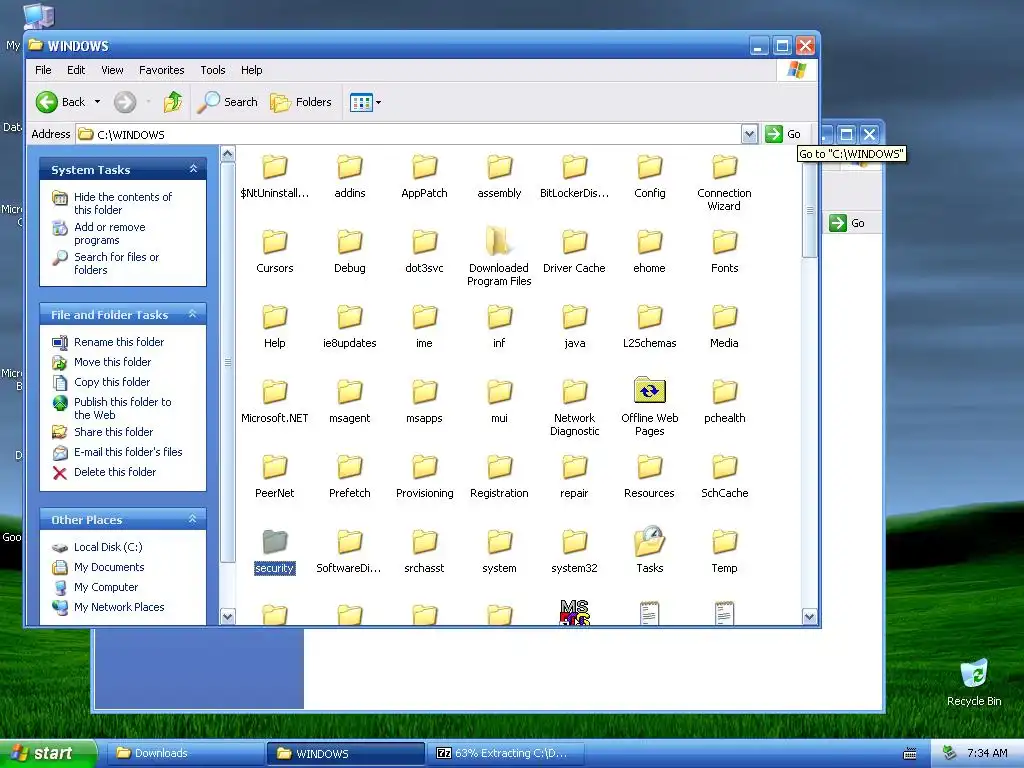Select the assembly folder icon
The height and width of the screenshot is (768, 1024).
499,167
